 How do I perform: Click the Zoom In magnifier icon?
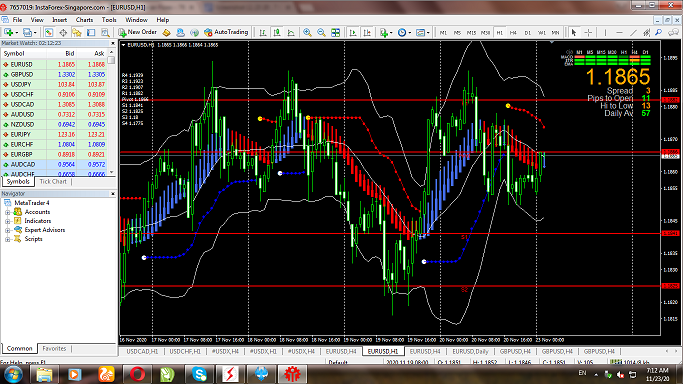point(307,33)
